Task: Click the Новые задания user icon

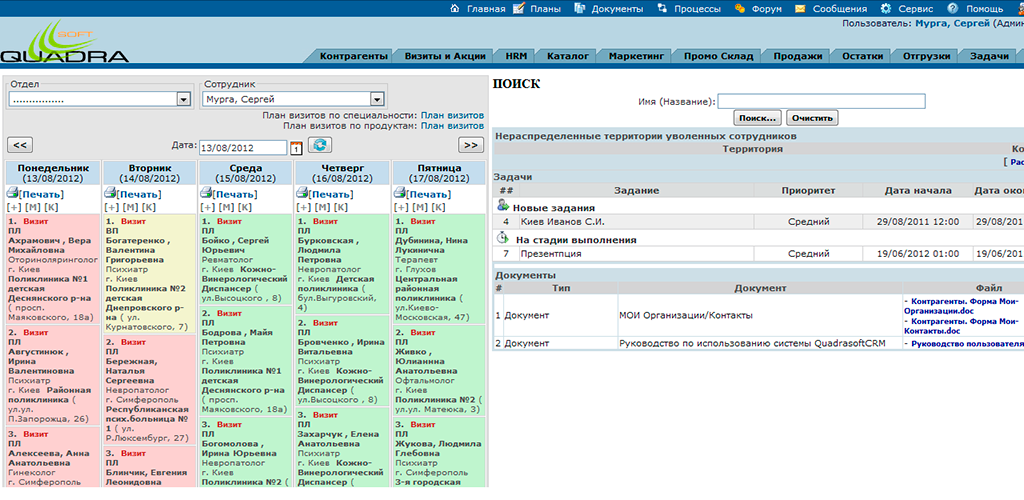Action: coord(503,206)
